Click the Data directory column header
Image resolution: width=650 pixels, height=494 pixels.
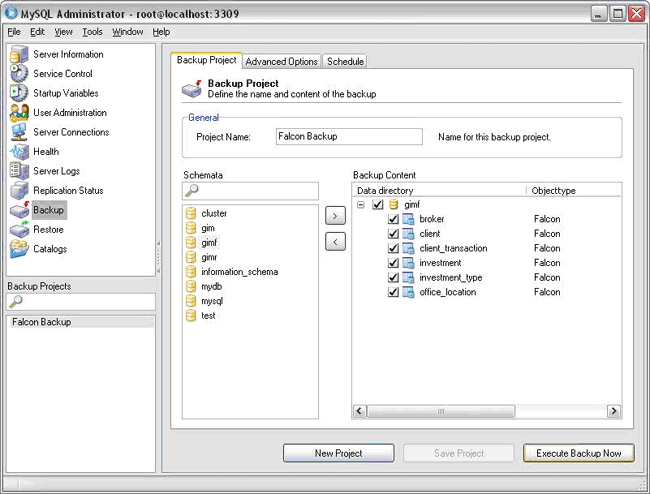(x=439, y=191)
